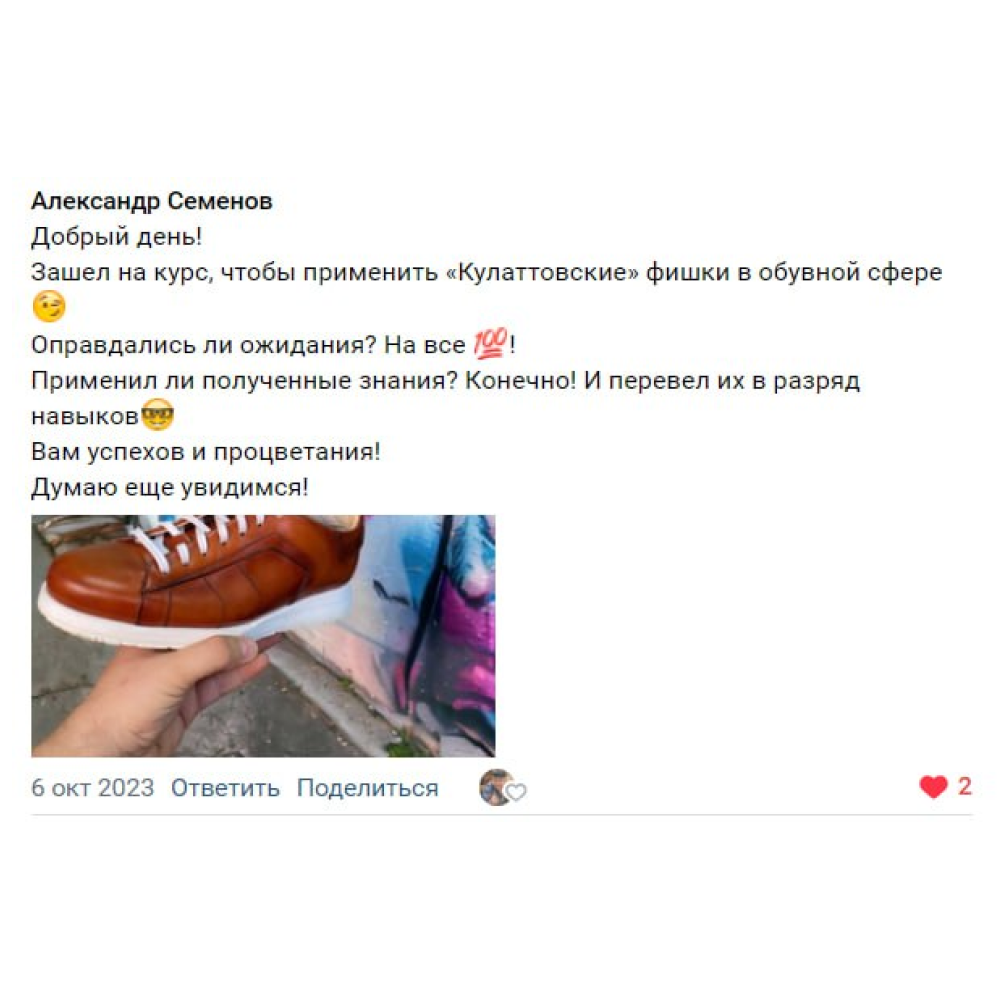Viewport: 1000px width, 1000px height.
Task: Click the sunglasses emoji after «навыков»
Action: 157,415
